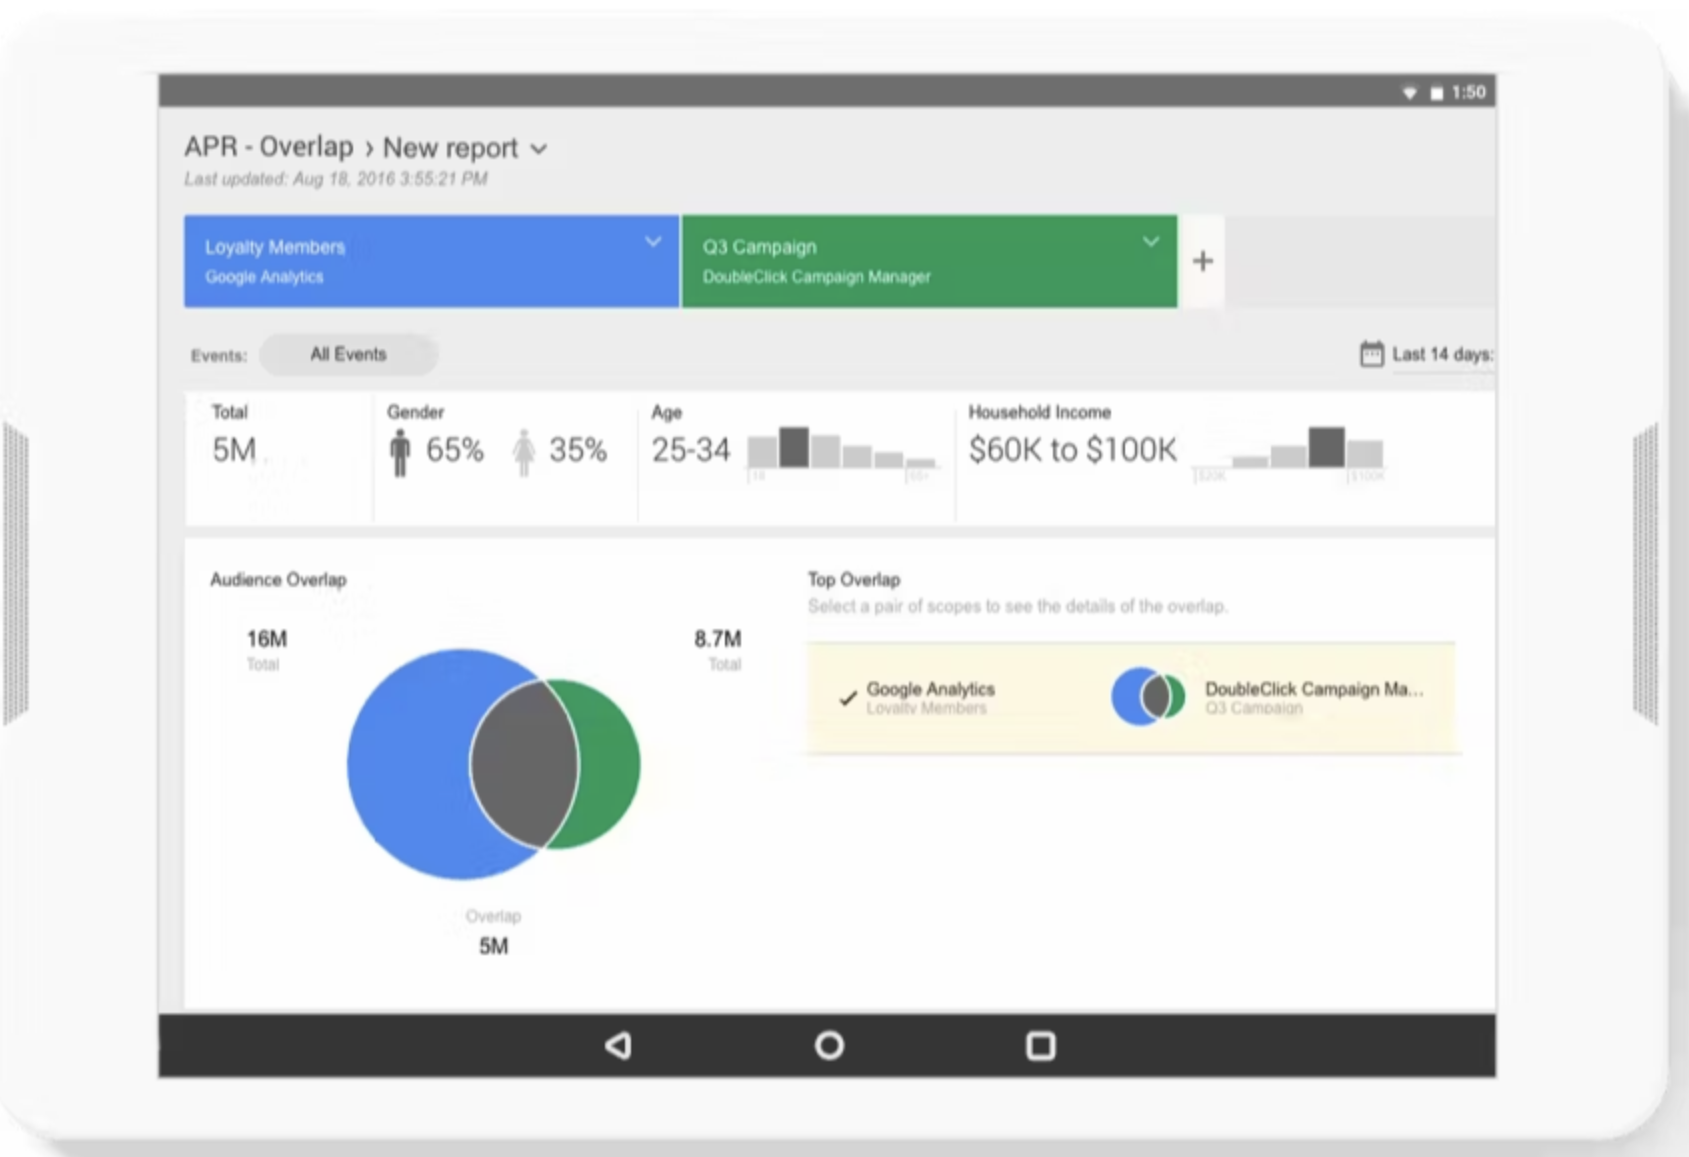Select DoubleClick Campaign Ma... overlap entry
Screen dimensions: 1689x1157
[x=1313, y=697]
